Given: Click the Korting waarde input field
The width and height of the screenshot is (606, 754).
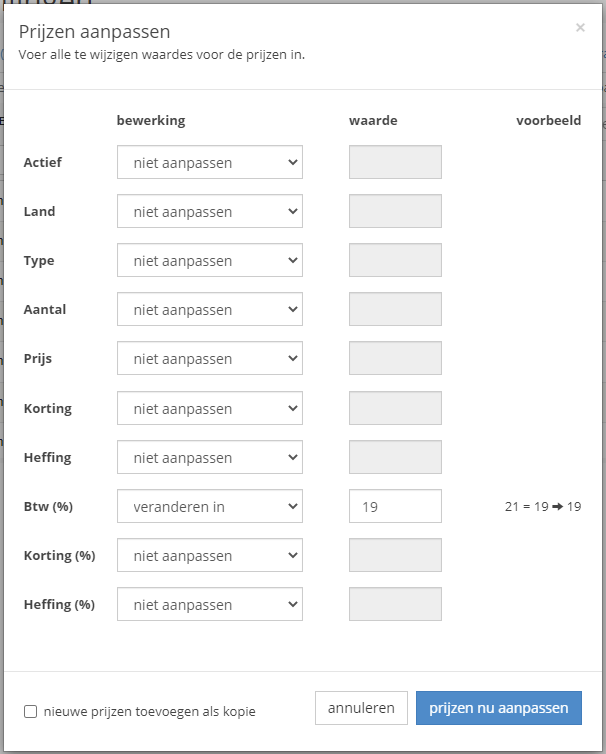Looking at the screenshot, I should tap(395, 408).
